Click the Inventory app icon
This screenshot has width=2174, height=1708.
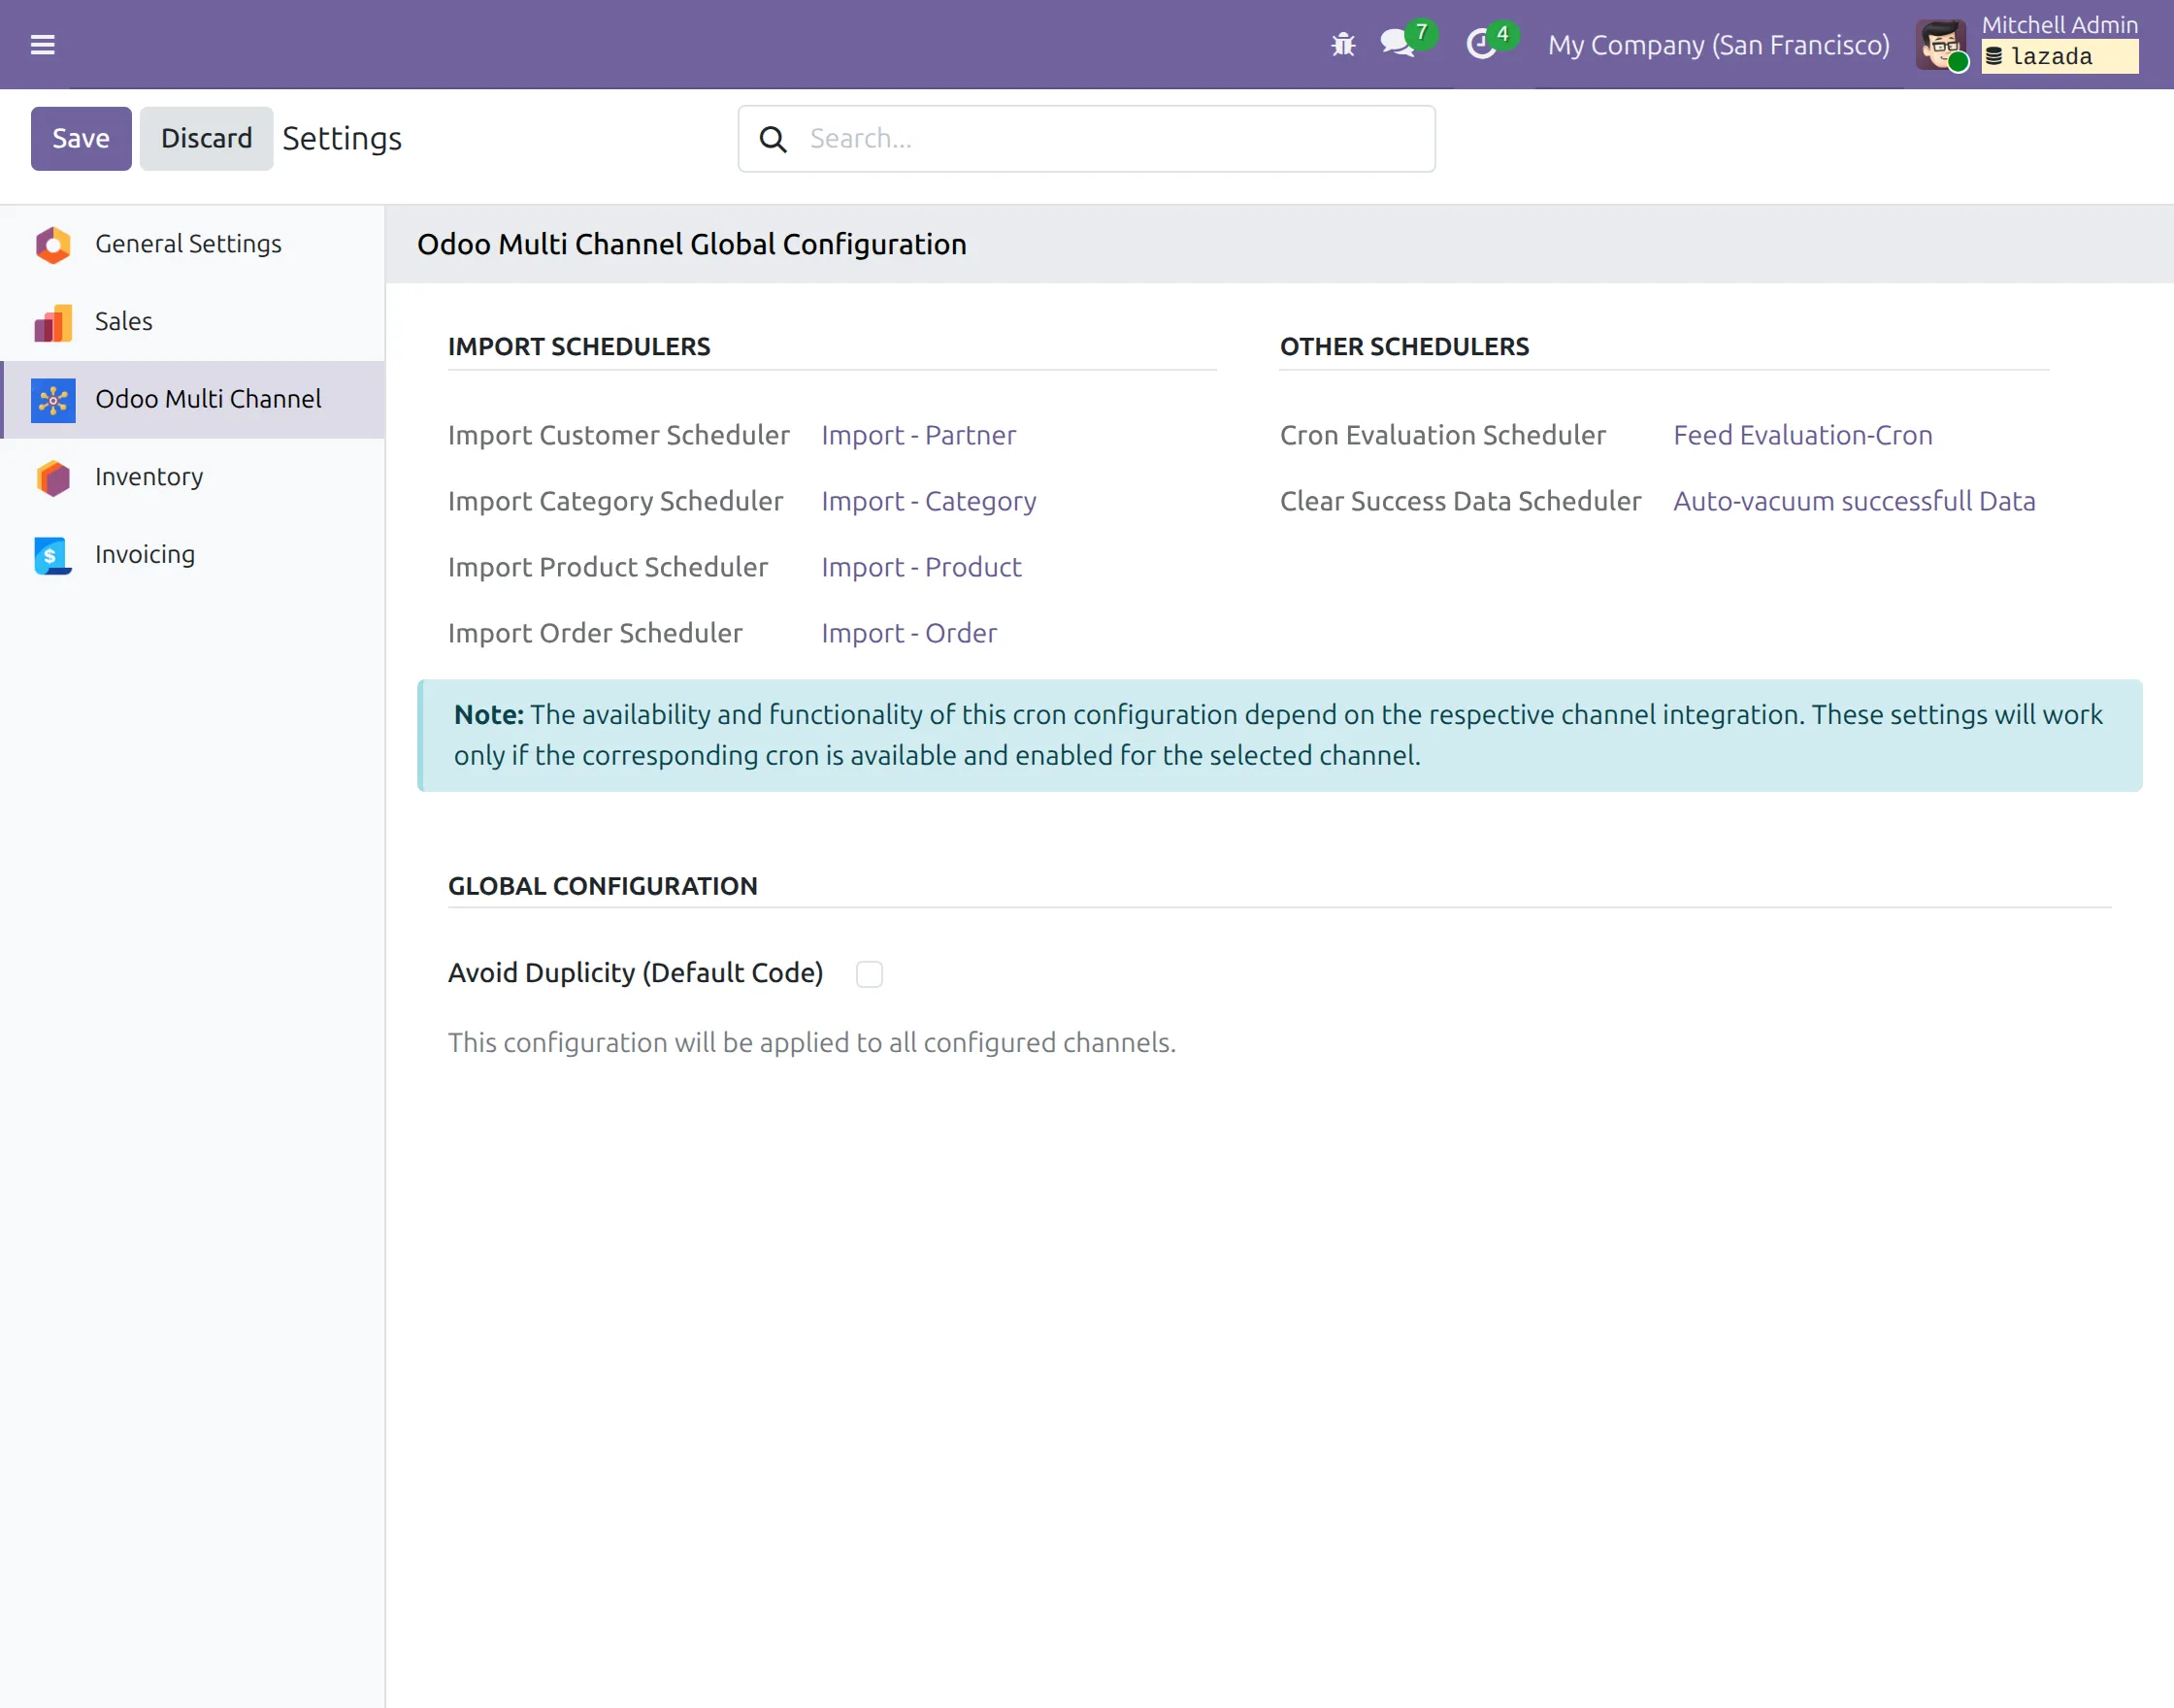(x=53, y=477)
